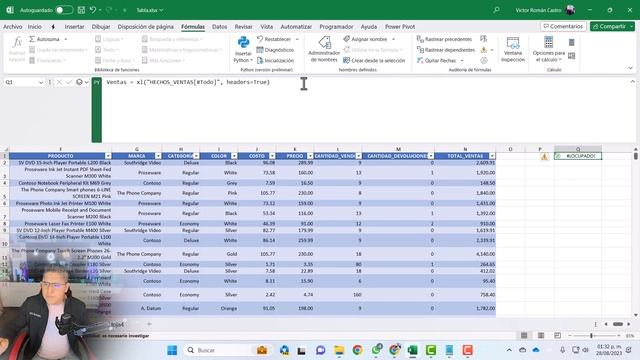Open the MARCA column filter dropdown
Screen dimensions: 640x360
point(158,156)
